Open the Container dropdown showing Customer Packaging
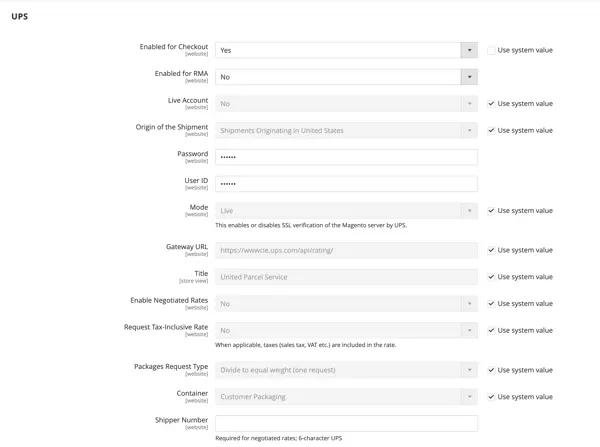600x447 pixels. pyautogui.click(x=346, y=397)
